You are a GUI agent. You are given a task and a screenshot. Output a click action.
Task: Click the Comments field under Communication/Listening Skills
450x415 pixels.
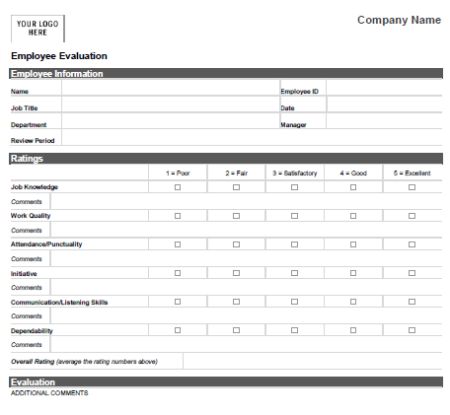click(246, 316)
